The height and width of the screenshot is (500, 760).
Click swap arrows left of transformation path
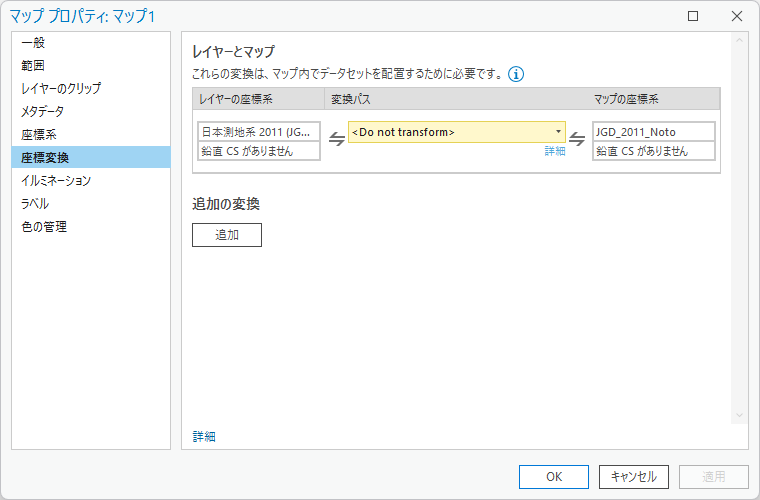[x=337, y=139]
